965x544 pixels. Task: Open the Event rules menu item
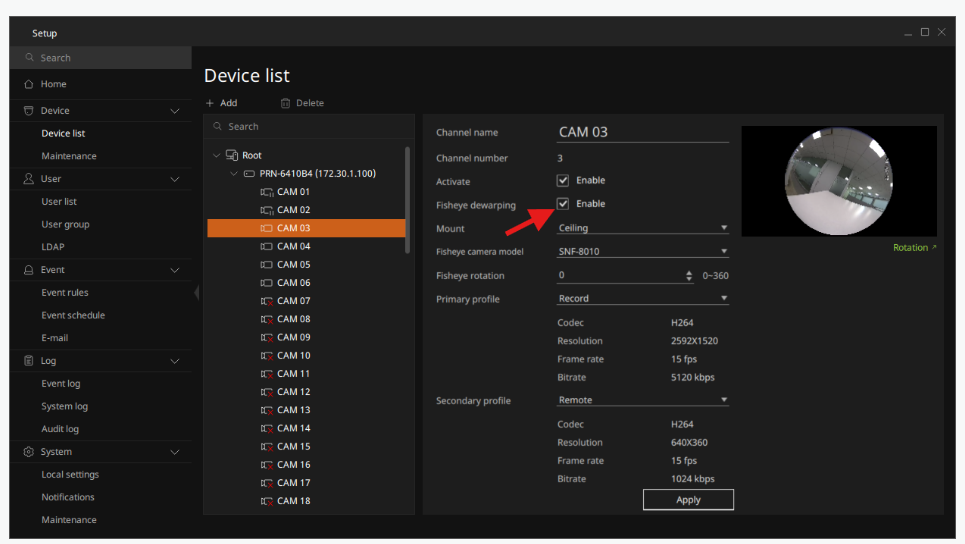[x=65, y=293]
